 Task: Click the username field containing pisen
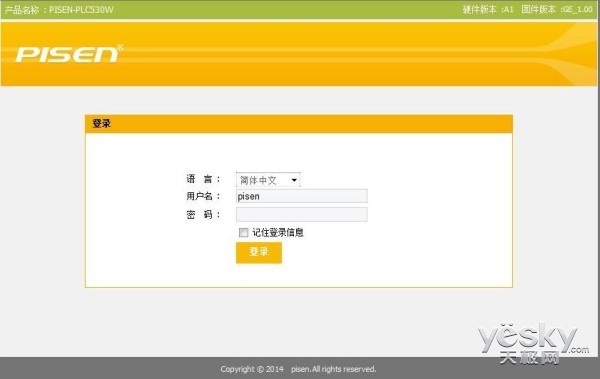(302, 196)
